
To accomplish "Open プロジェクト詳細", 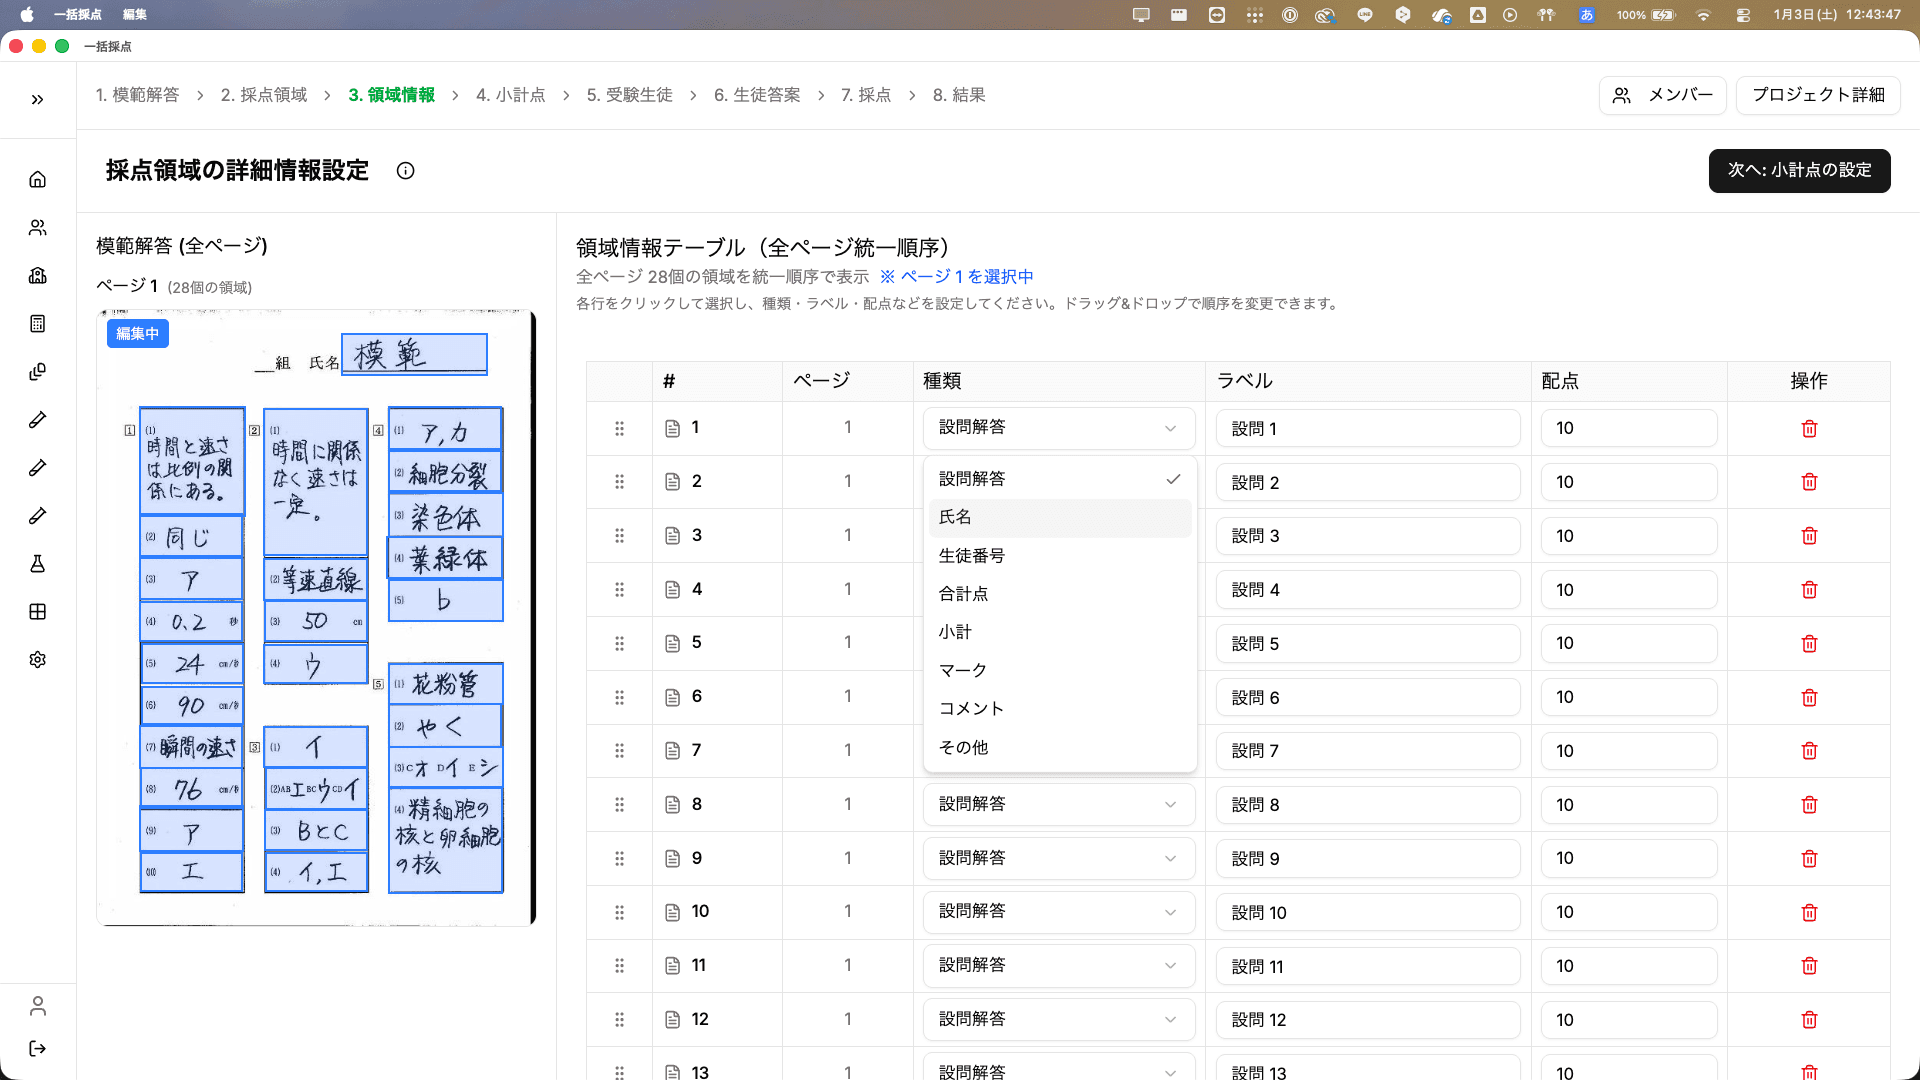I will (x=1817, y=95).
